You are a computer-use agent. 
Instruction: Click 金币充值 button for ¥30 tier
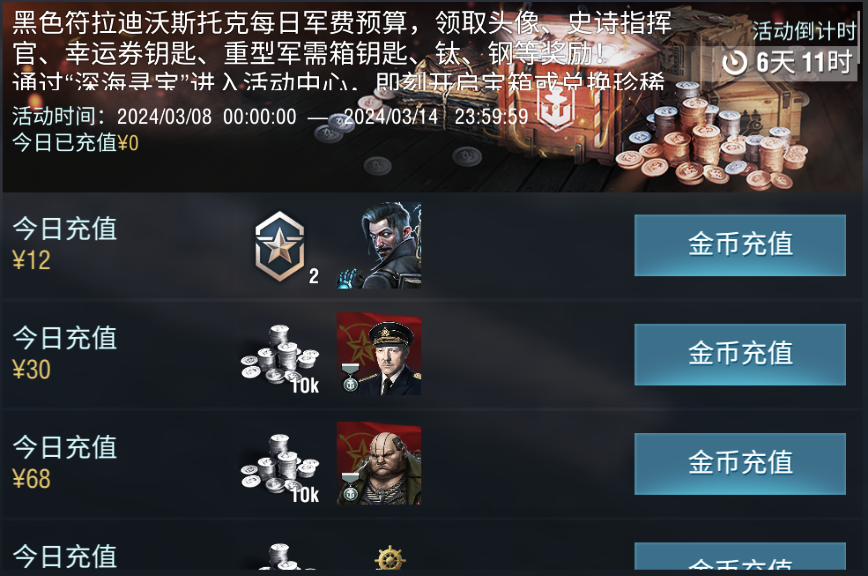(x=740, y=354)
